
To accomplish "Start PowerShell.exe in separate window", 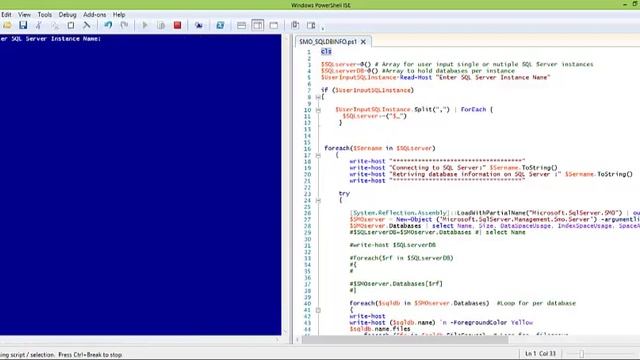I will 220,25.
